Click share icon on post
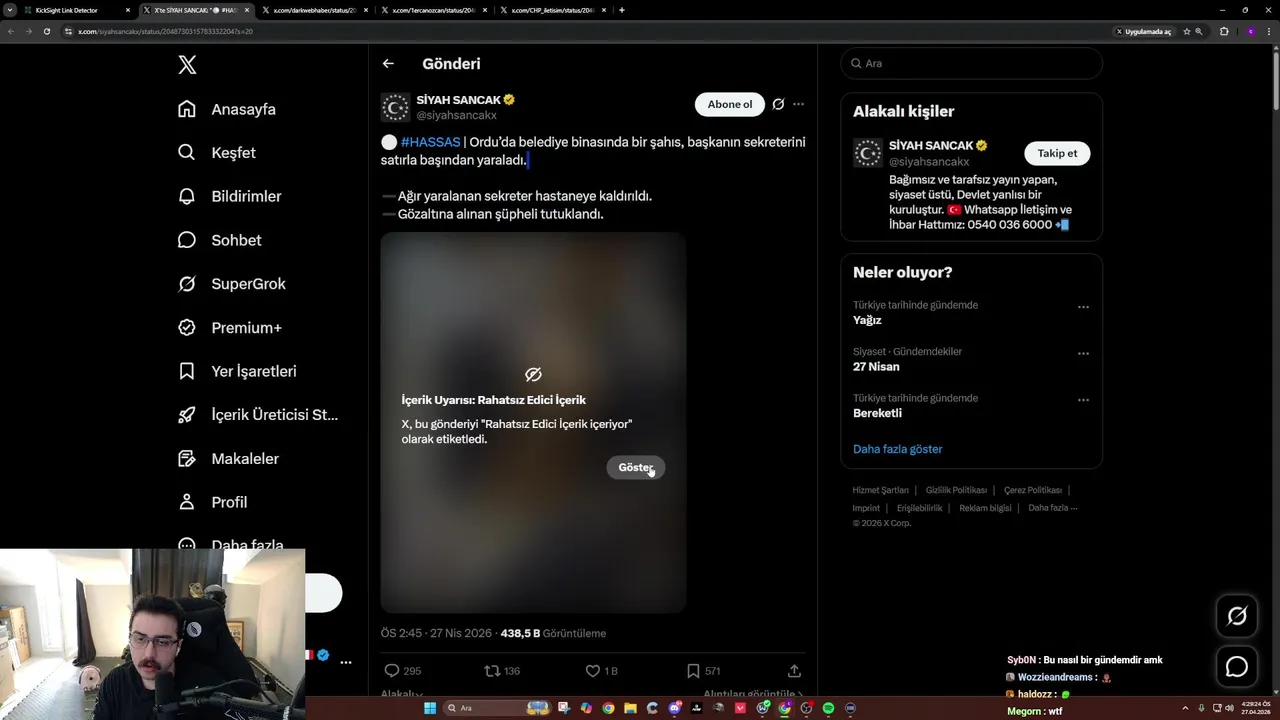This screenshot has width=1280, height=720. [x=794, y=671]
